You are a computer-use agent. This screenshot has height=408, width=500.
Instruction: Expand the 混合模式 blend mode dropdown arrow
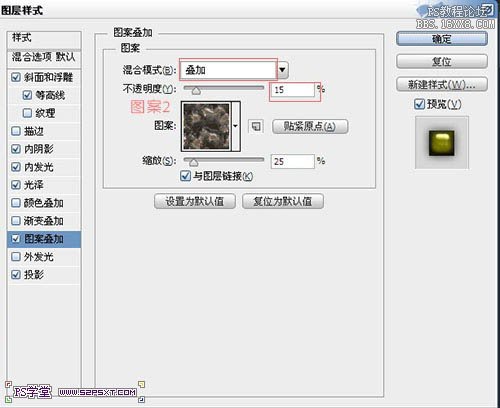point(282,70)
